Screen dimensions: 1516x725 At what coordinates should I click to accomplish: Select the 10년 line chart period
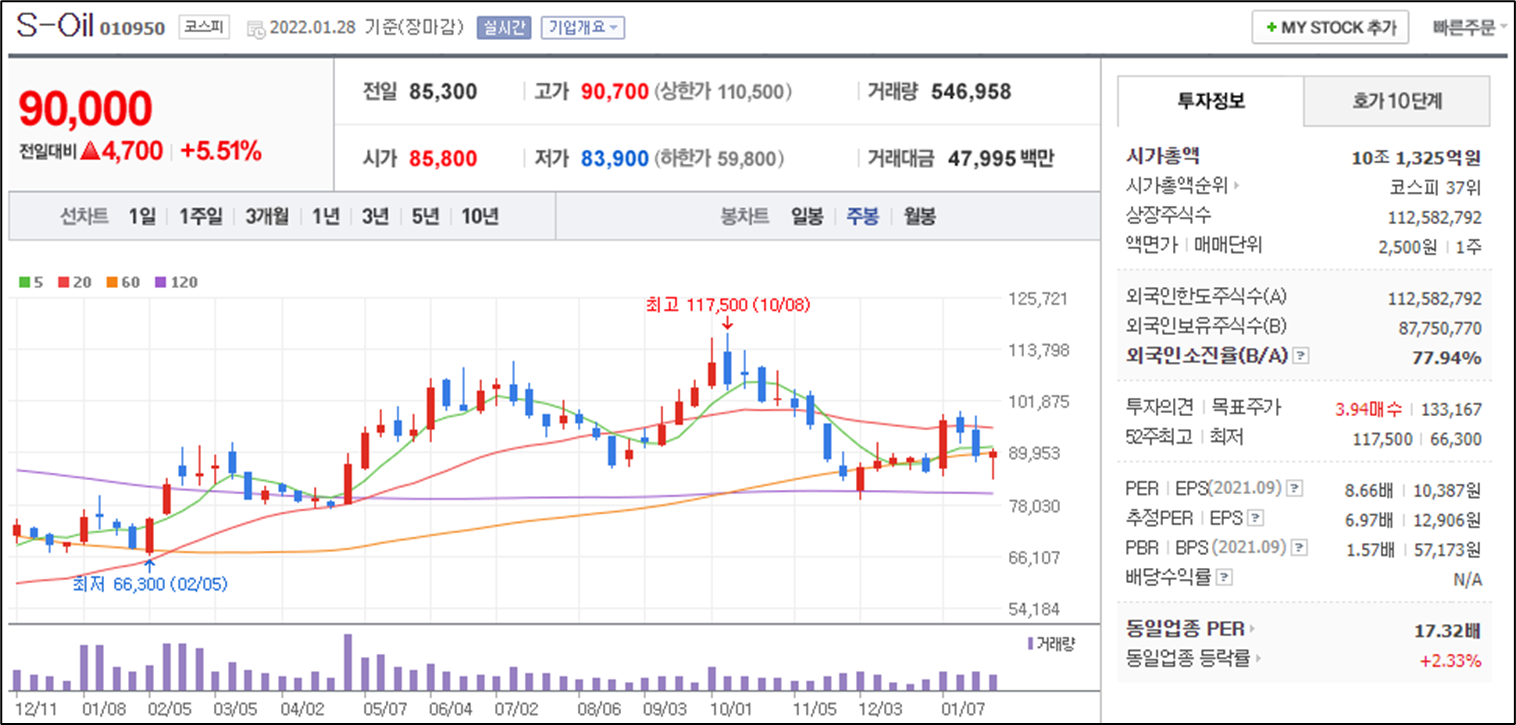[x=480, y=216]
